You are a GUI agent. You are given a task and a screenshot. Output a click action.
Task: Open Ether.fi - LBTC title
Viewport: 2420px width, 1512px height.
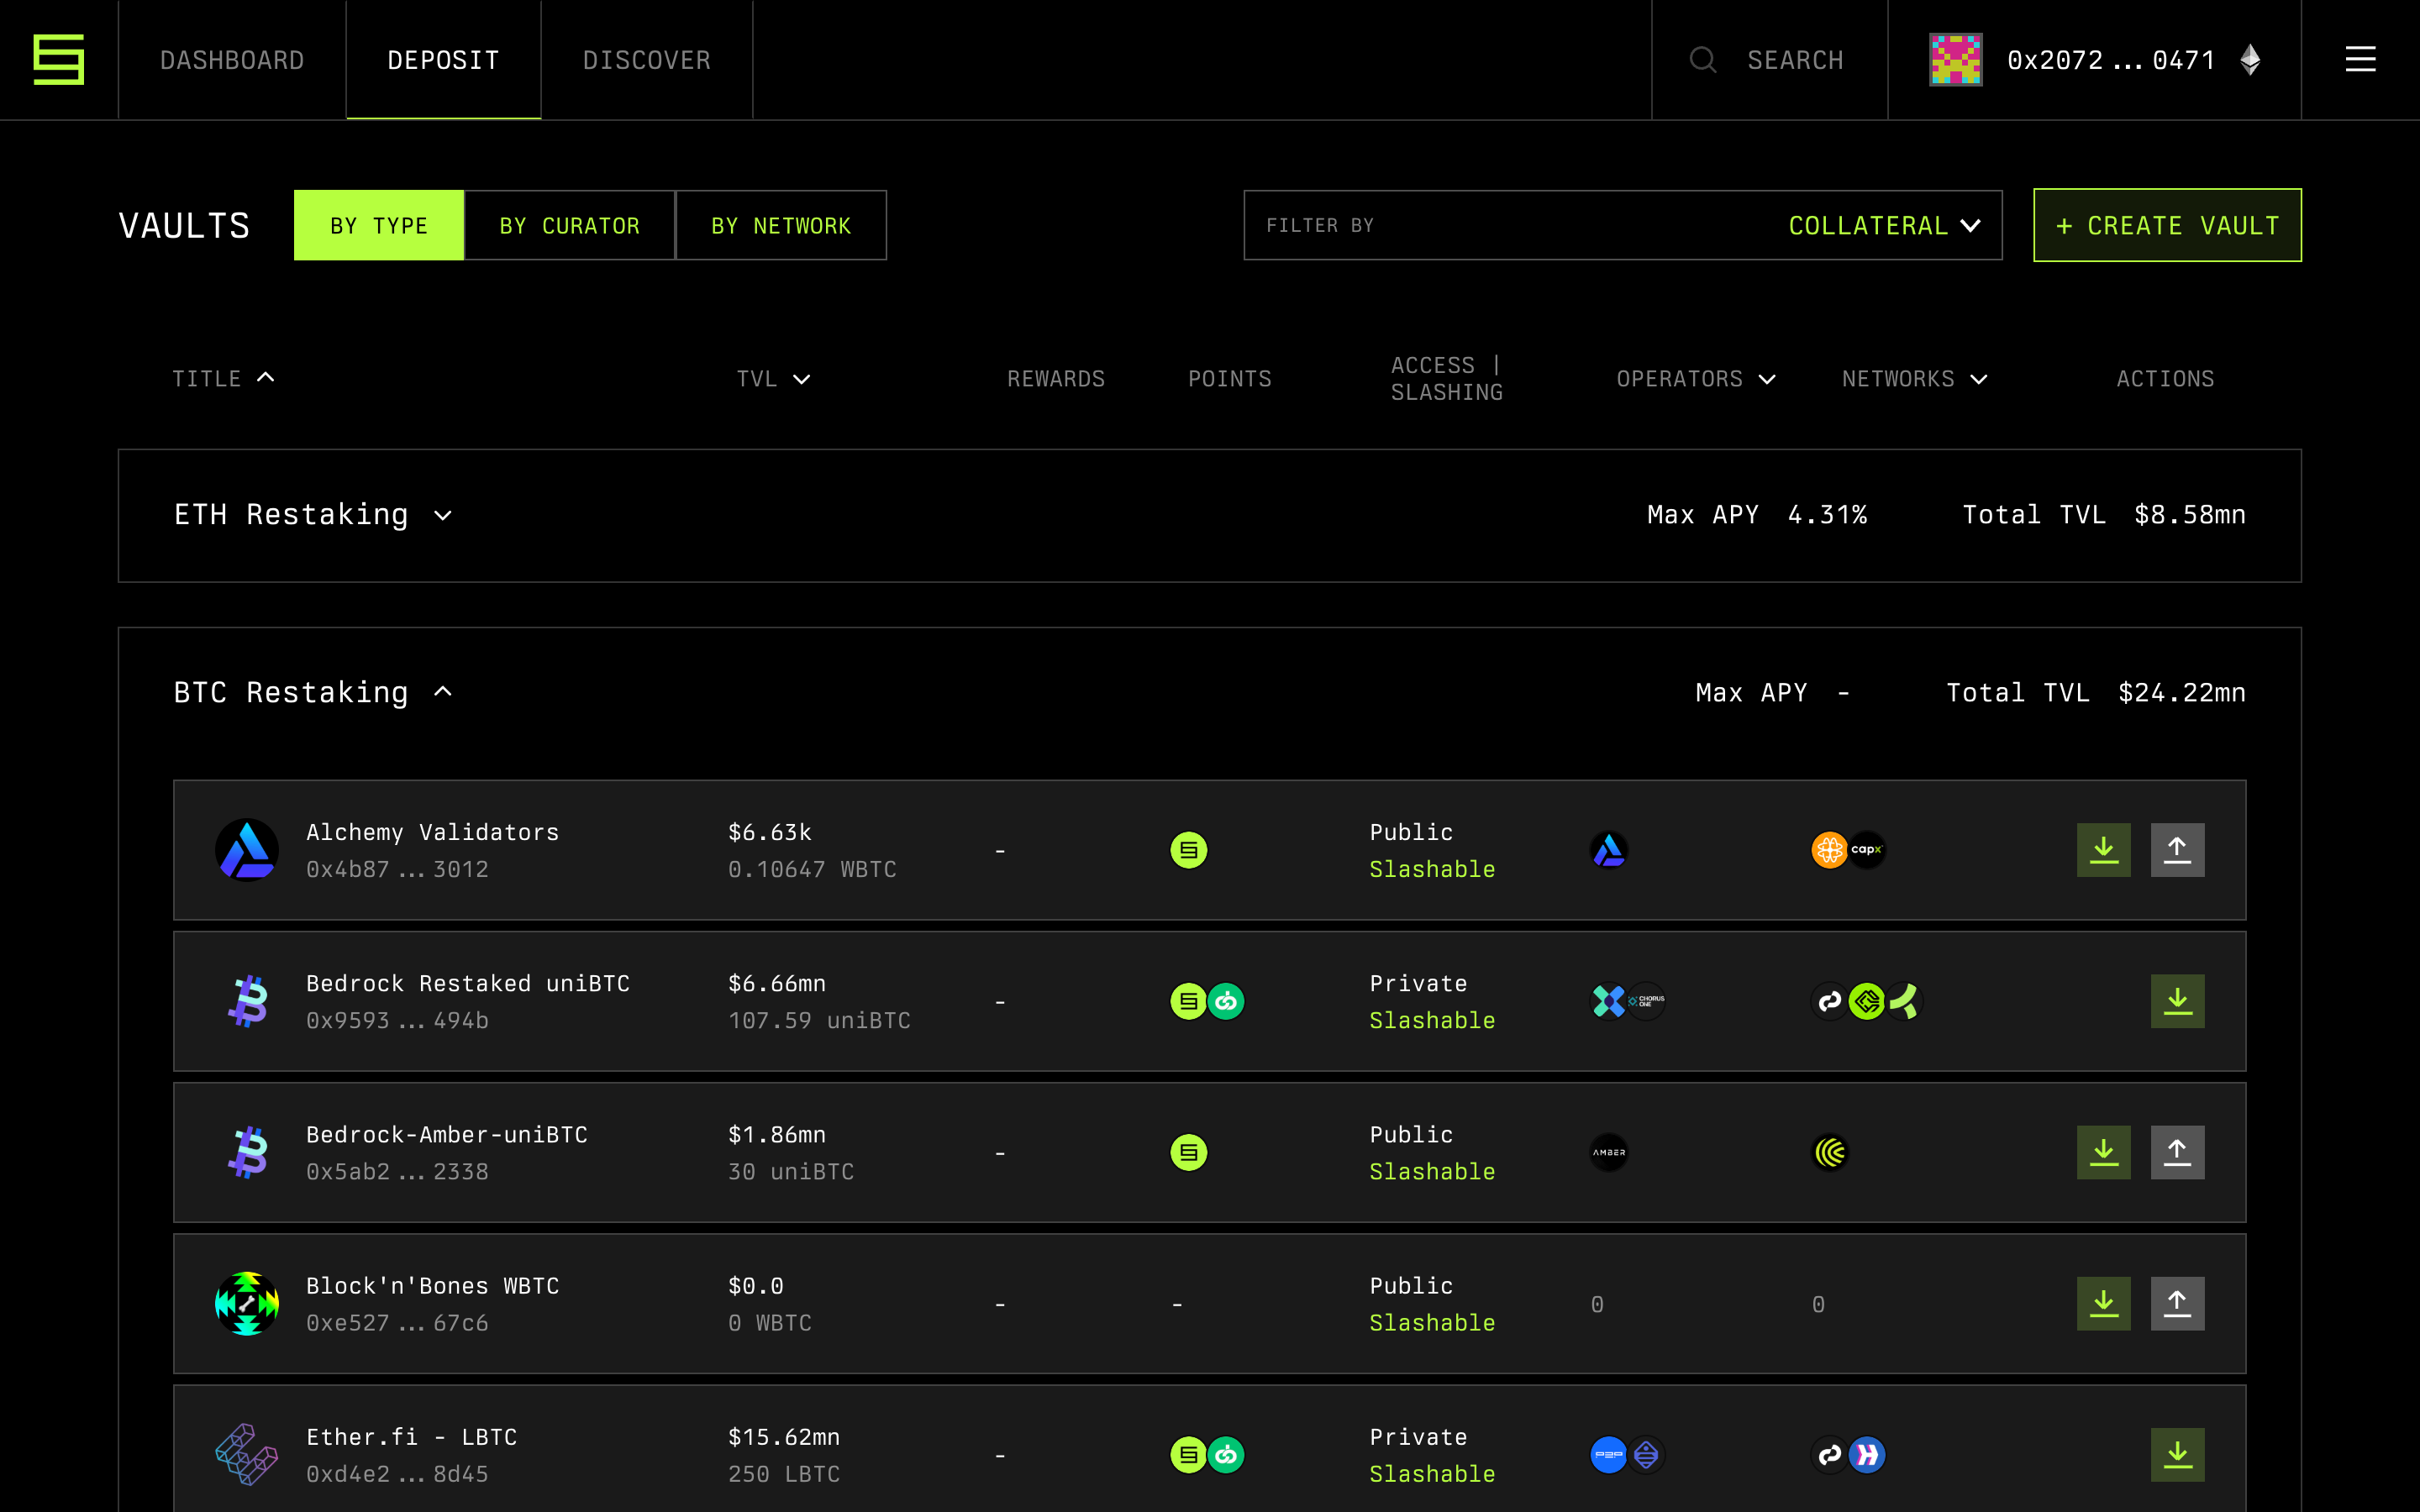(411, 1436)
